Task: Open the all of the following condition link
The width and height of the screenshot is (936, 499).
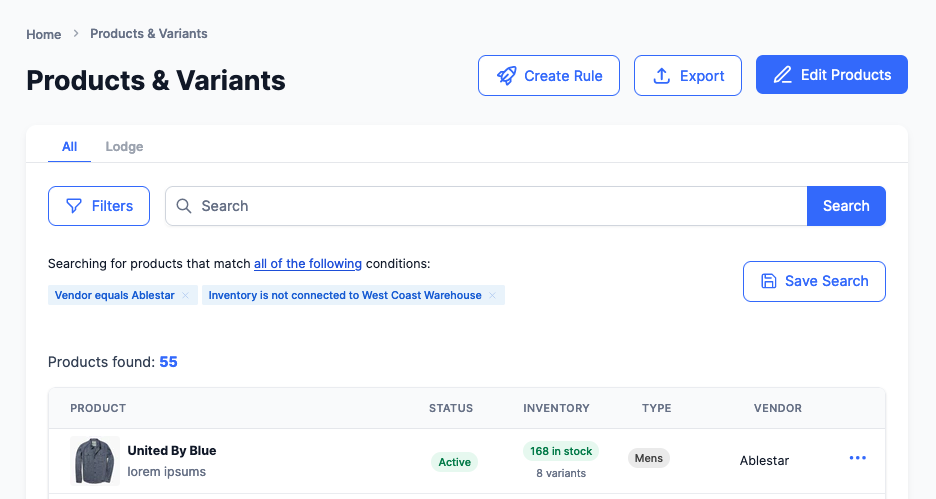Action: point(308,264)
